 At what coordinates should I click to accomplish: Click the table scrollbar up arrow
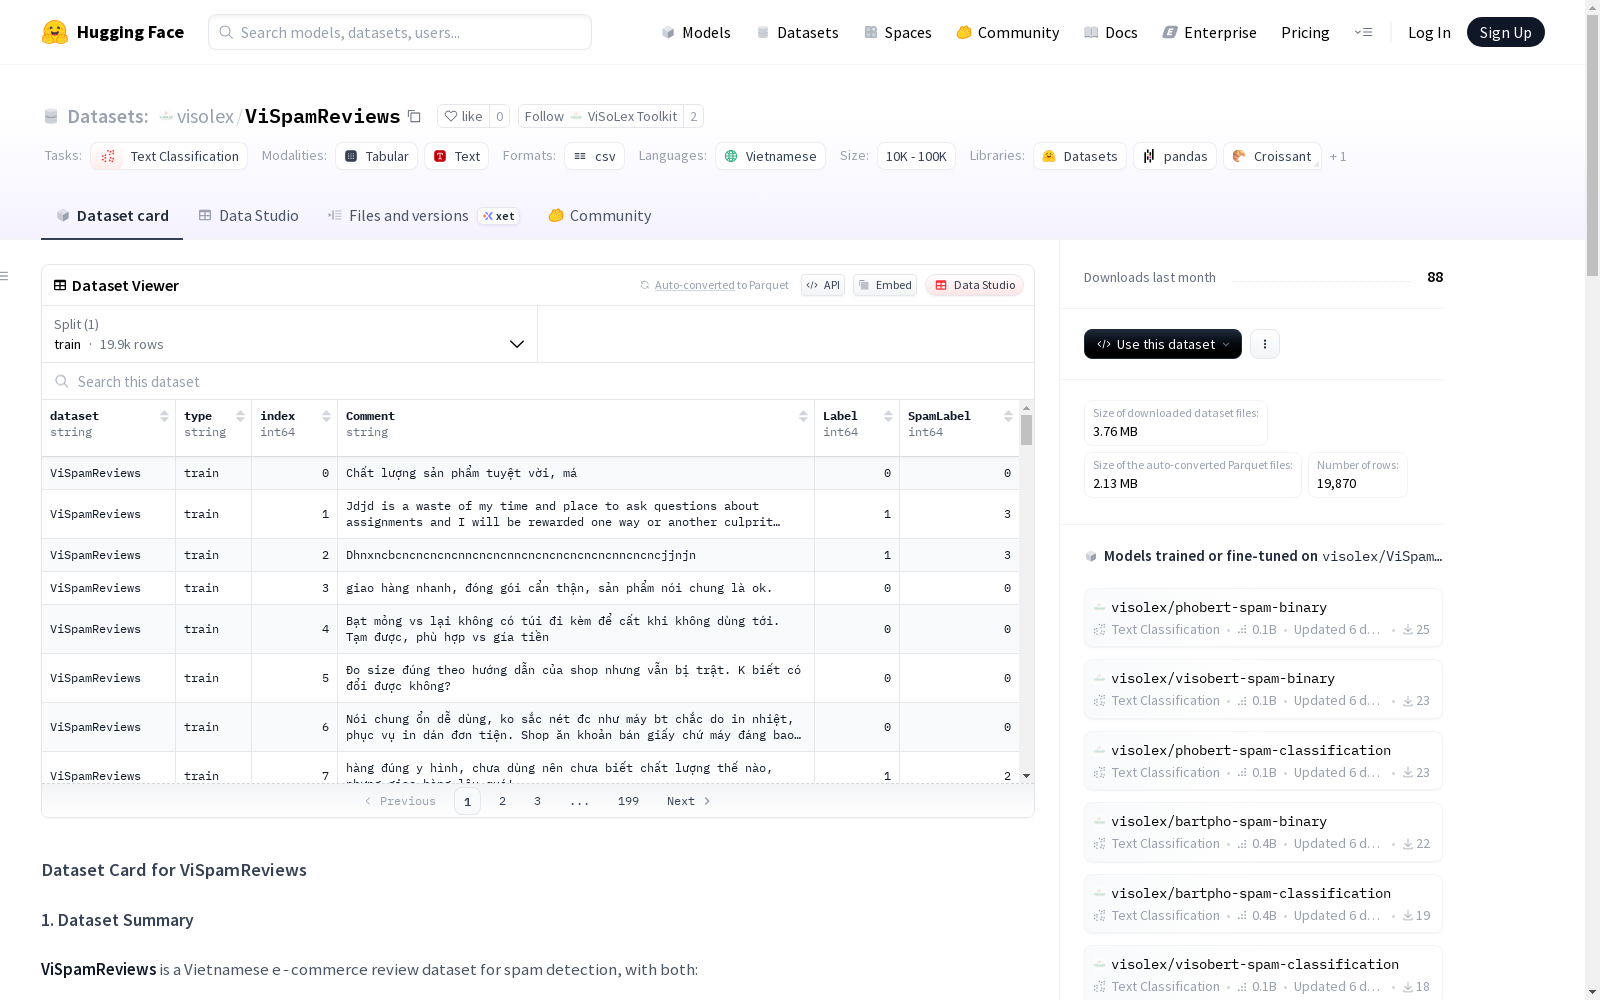pyautogui.click(x=1026, y=408)
